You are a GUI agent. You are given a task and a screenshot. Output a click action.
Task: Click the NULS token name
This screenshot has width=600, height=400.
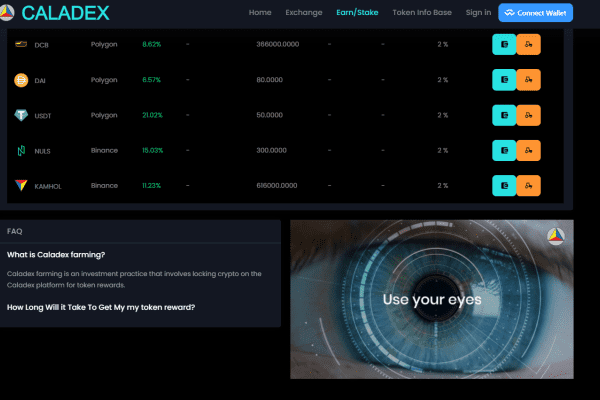click(42, 151)
